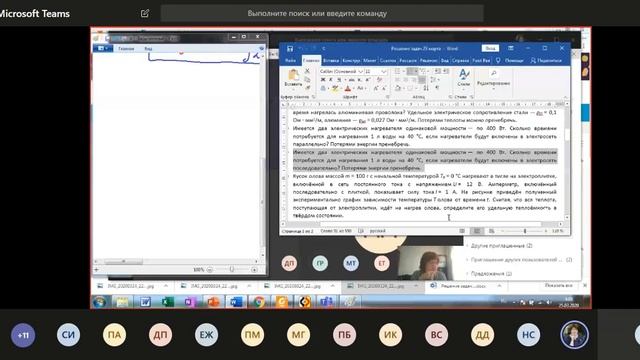Copy selection using Word copy icon

point(307,79)
